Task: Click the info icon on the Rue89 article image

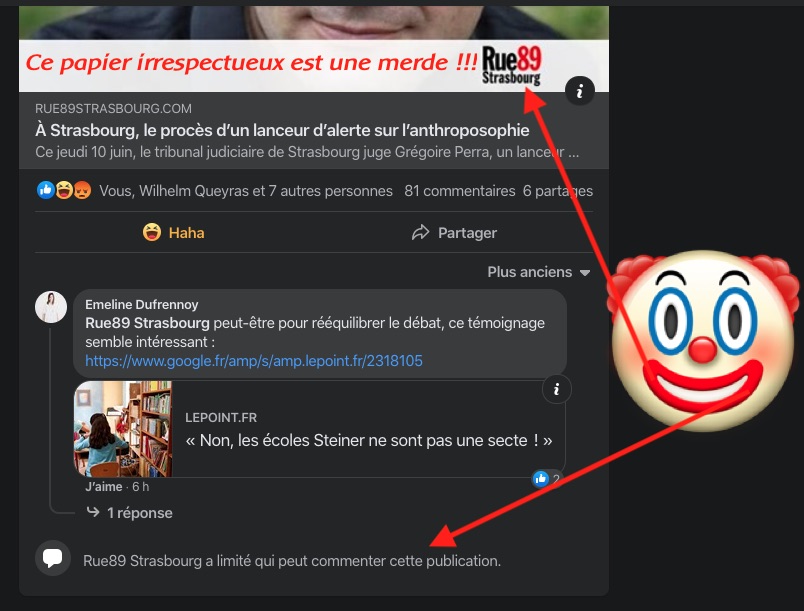Action: tap(580, 91)
